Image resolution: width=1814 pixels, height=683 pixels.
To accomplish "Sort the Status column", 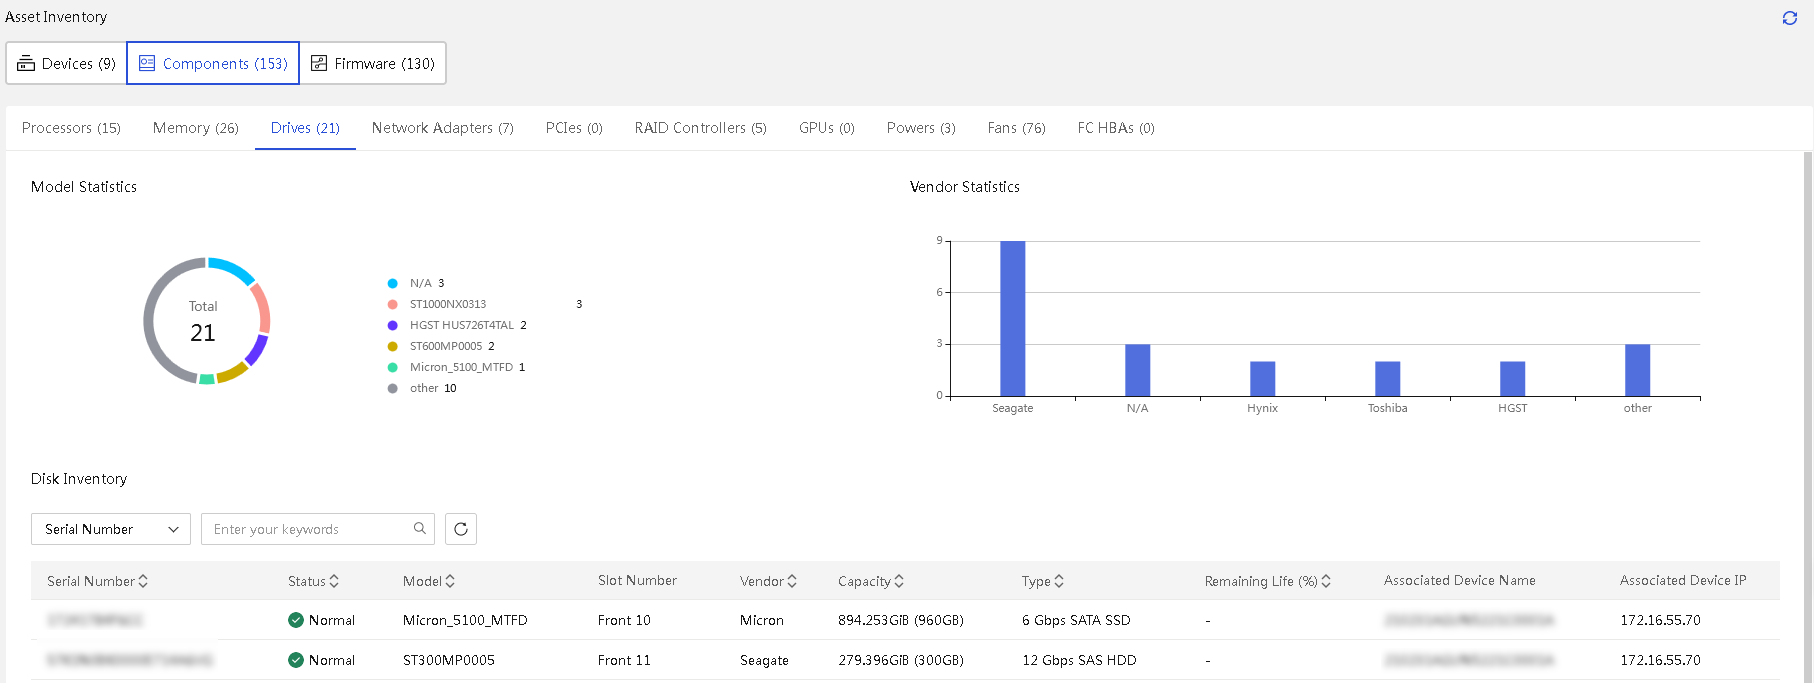I will pyautogui.click(x=334, y=581).
